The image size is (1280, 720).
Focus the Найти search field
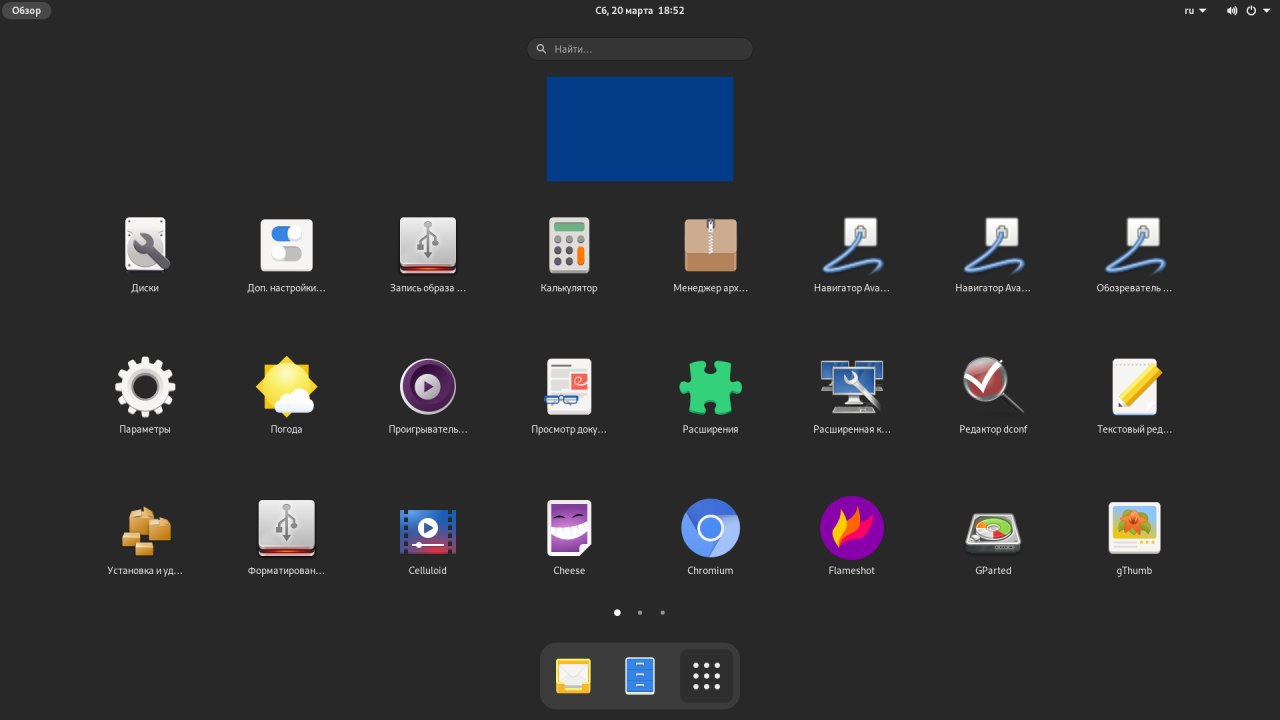pos(640,48)
